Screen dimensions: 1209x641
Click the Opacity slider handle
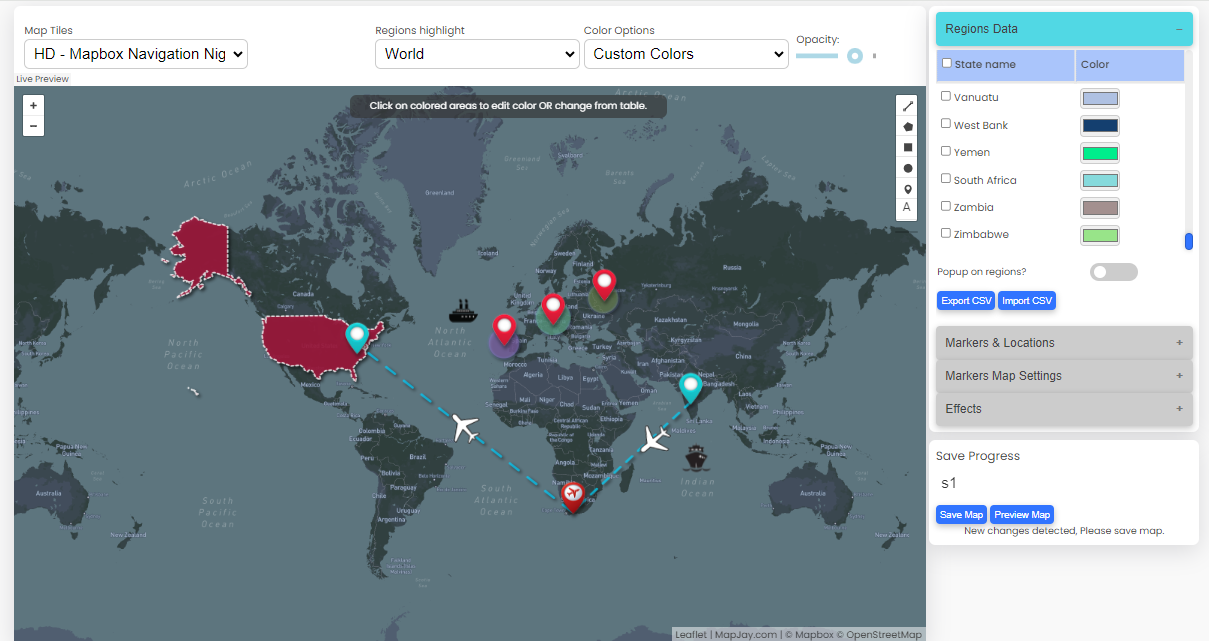(854, 56)
